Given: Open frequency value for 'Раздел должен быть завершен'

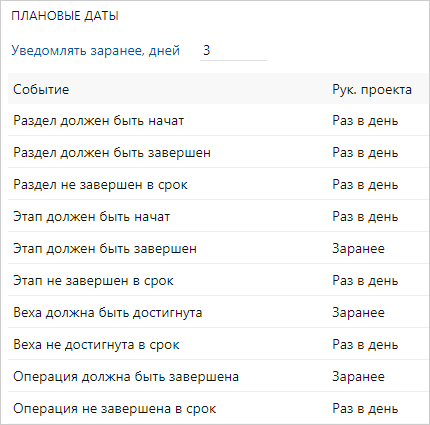Looking at the screenshot, I should pos(365,152).
